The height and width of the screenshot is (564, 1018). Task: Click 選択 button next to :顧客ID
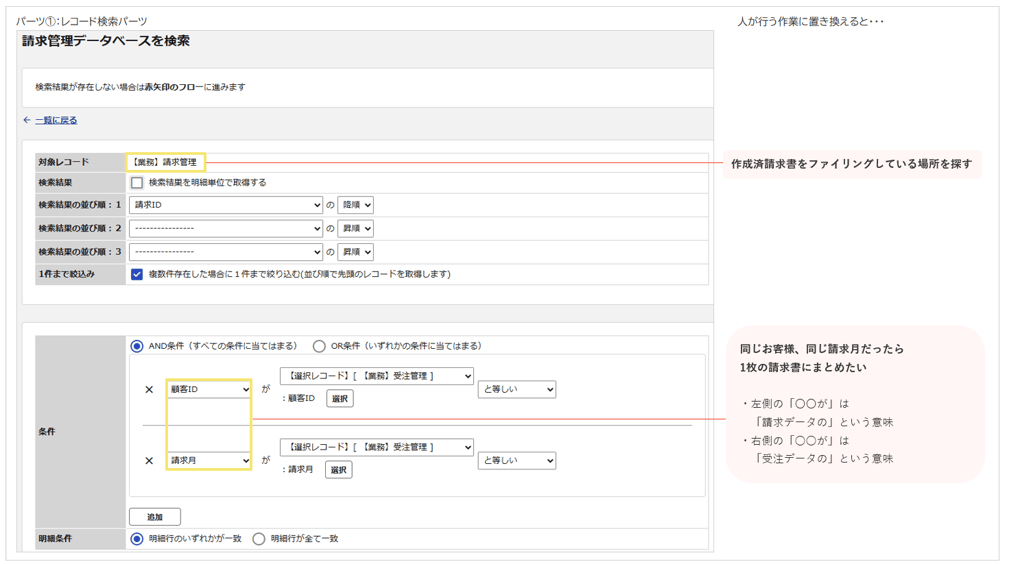340,398
